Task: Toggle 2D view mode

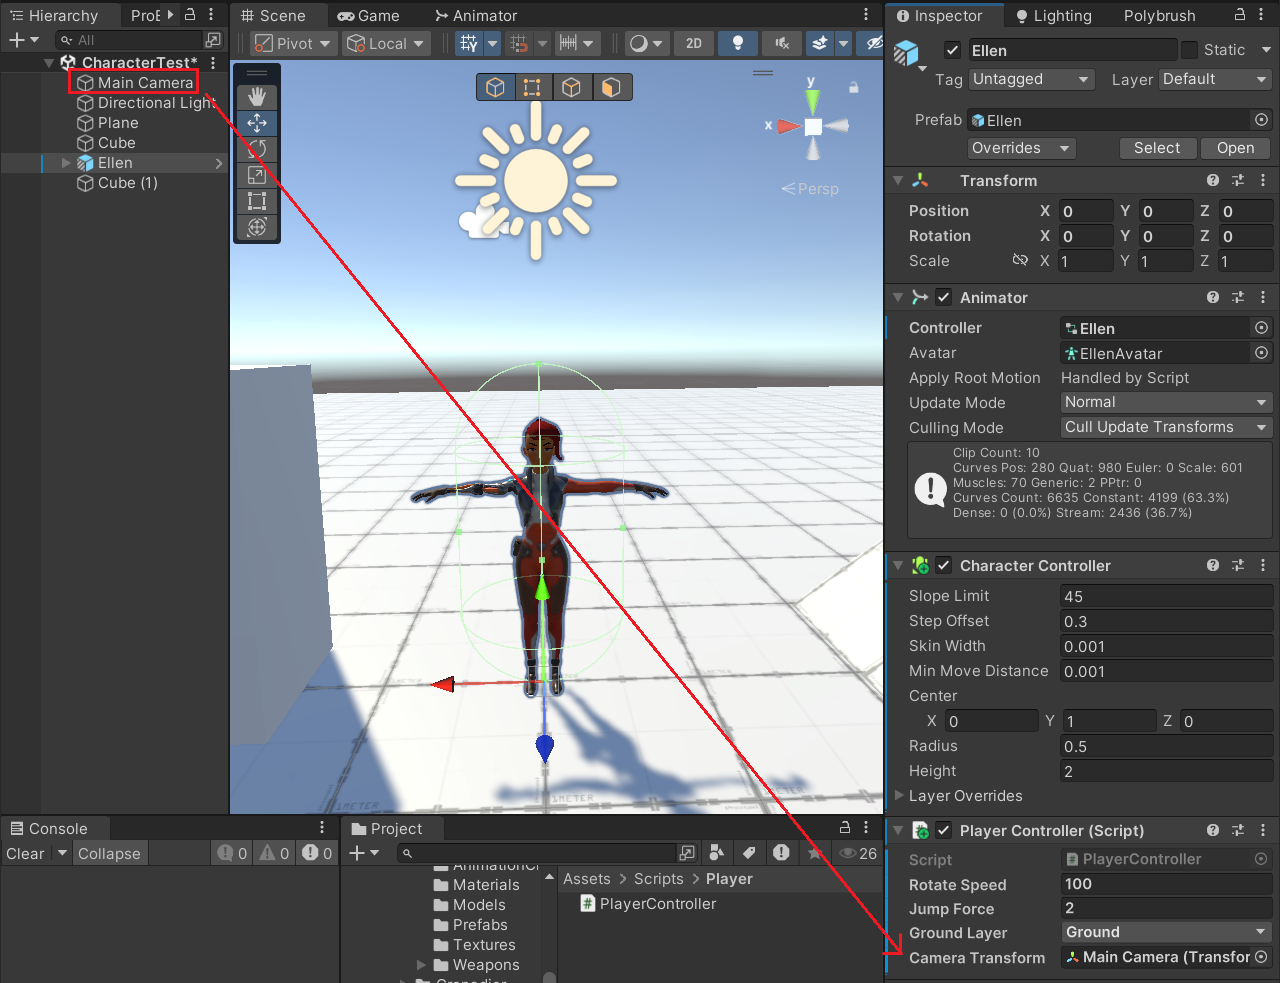Action: click(x=694, y=43)
